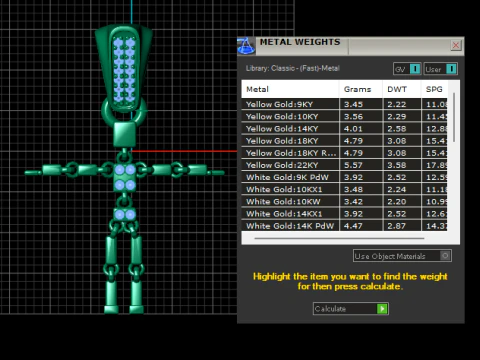
Task: Toggle the Use Object Materials option
Action: pyautogui.click(x=402, y=256)
